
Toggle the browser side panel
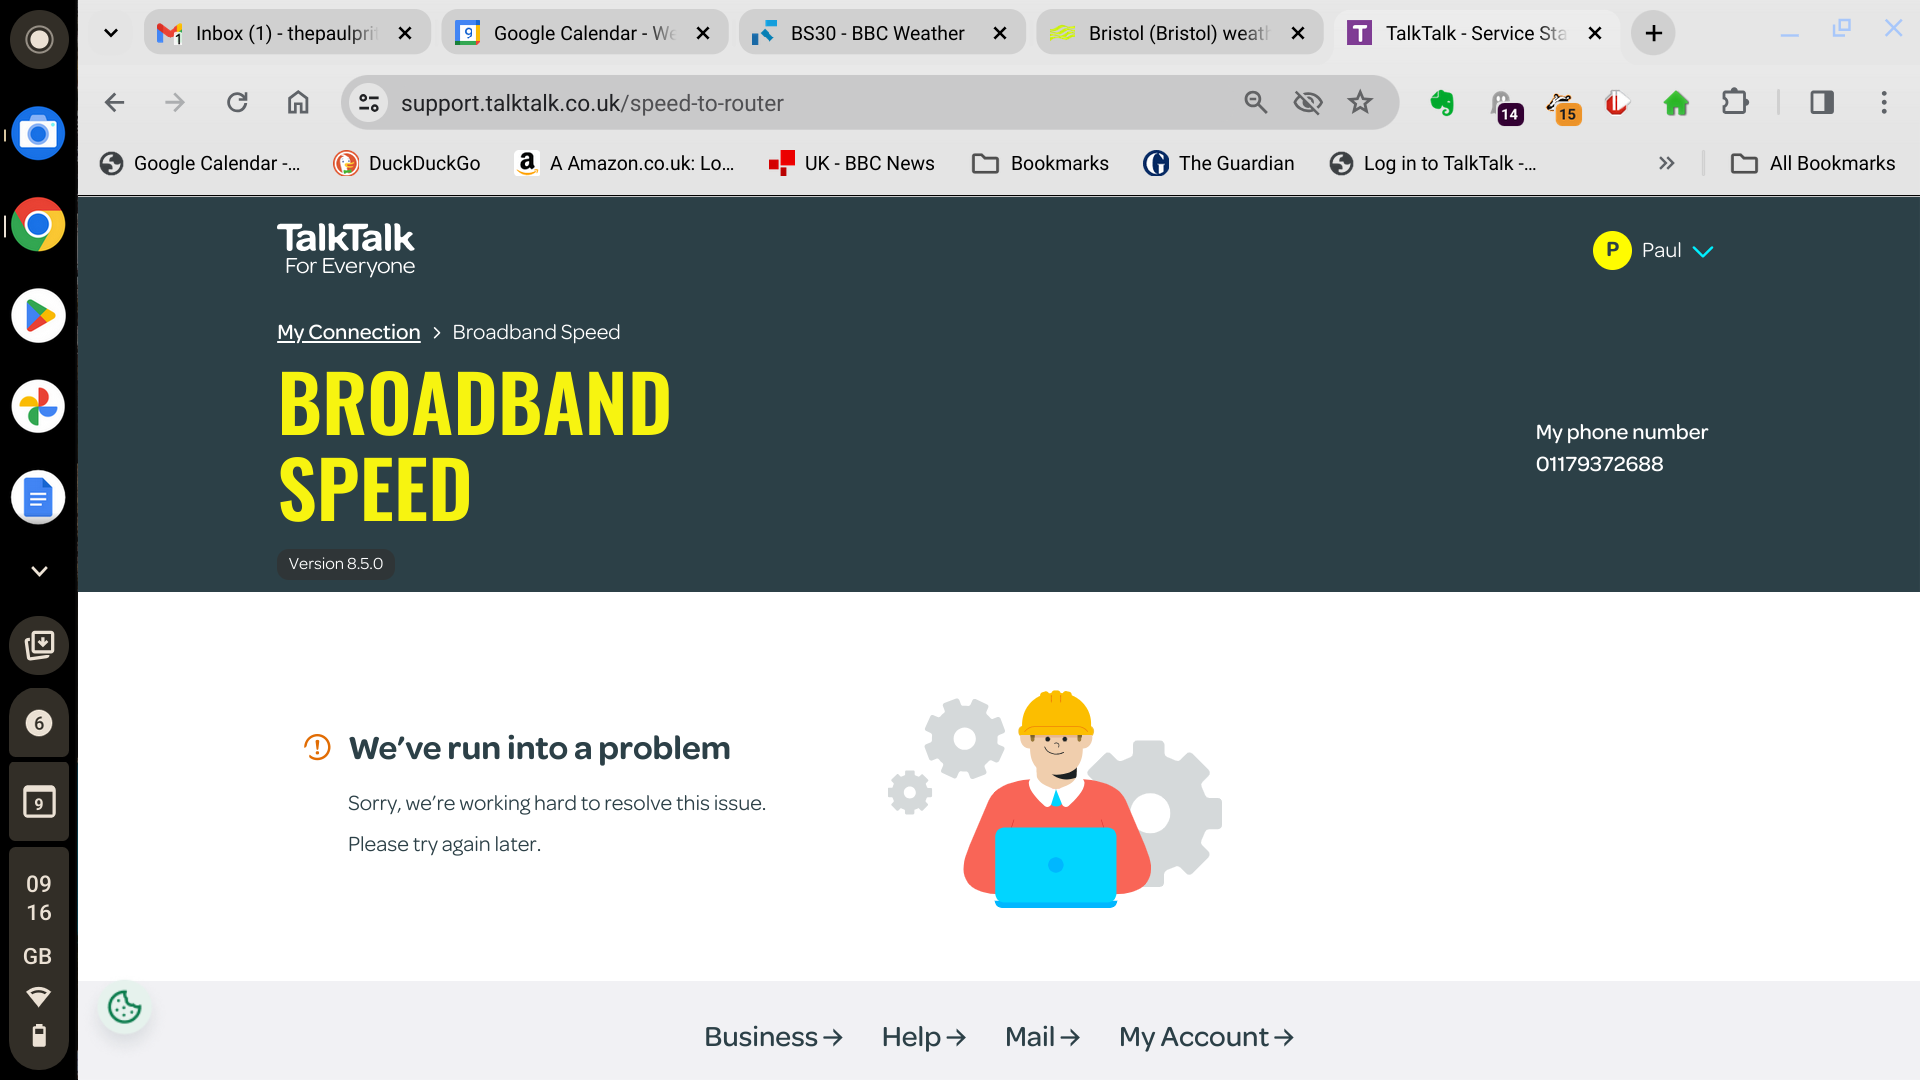pyautogui.click(x=1821, y=103)
